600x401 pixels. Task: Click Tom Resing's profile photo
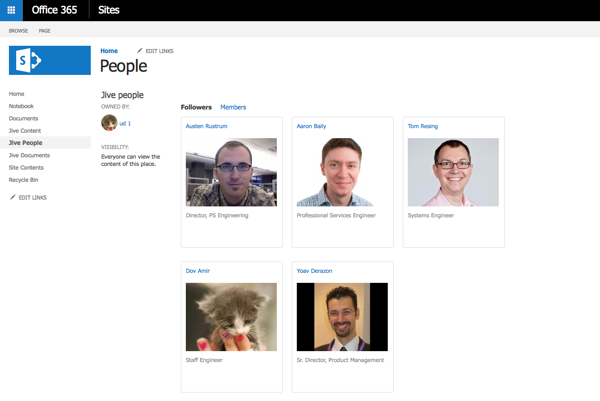tap(453, 172)
